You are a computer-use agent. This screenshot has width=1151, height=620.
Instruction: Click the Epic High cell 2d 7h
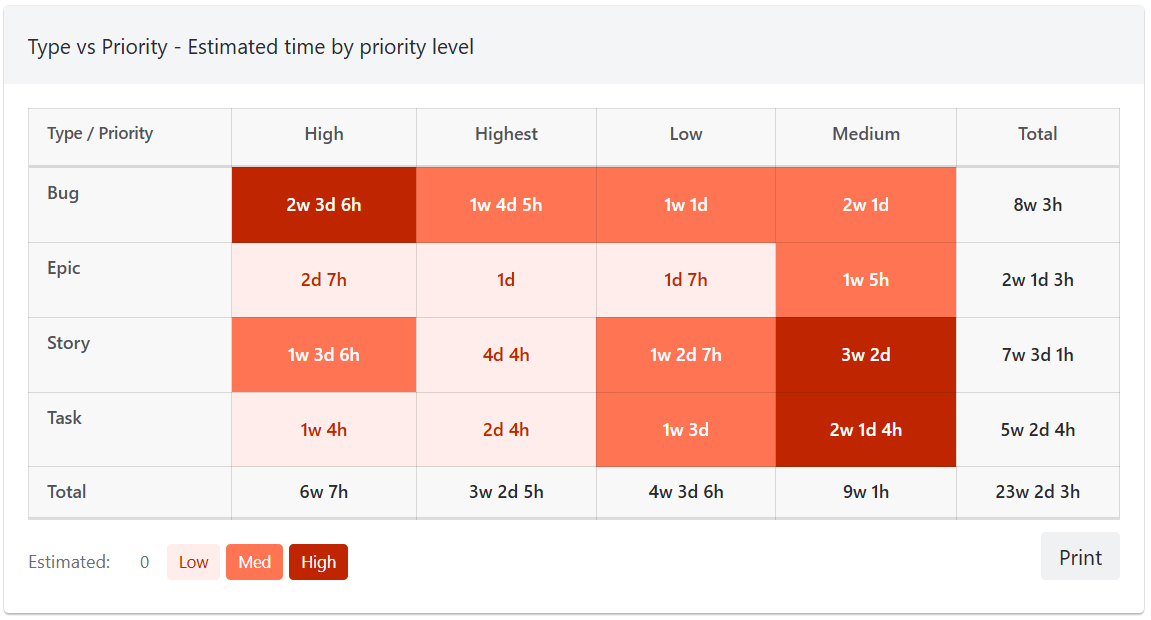[x=324, y=280]
